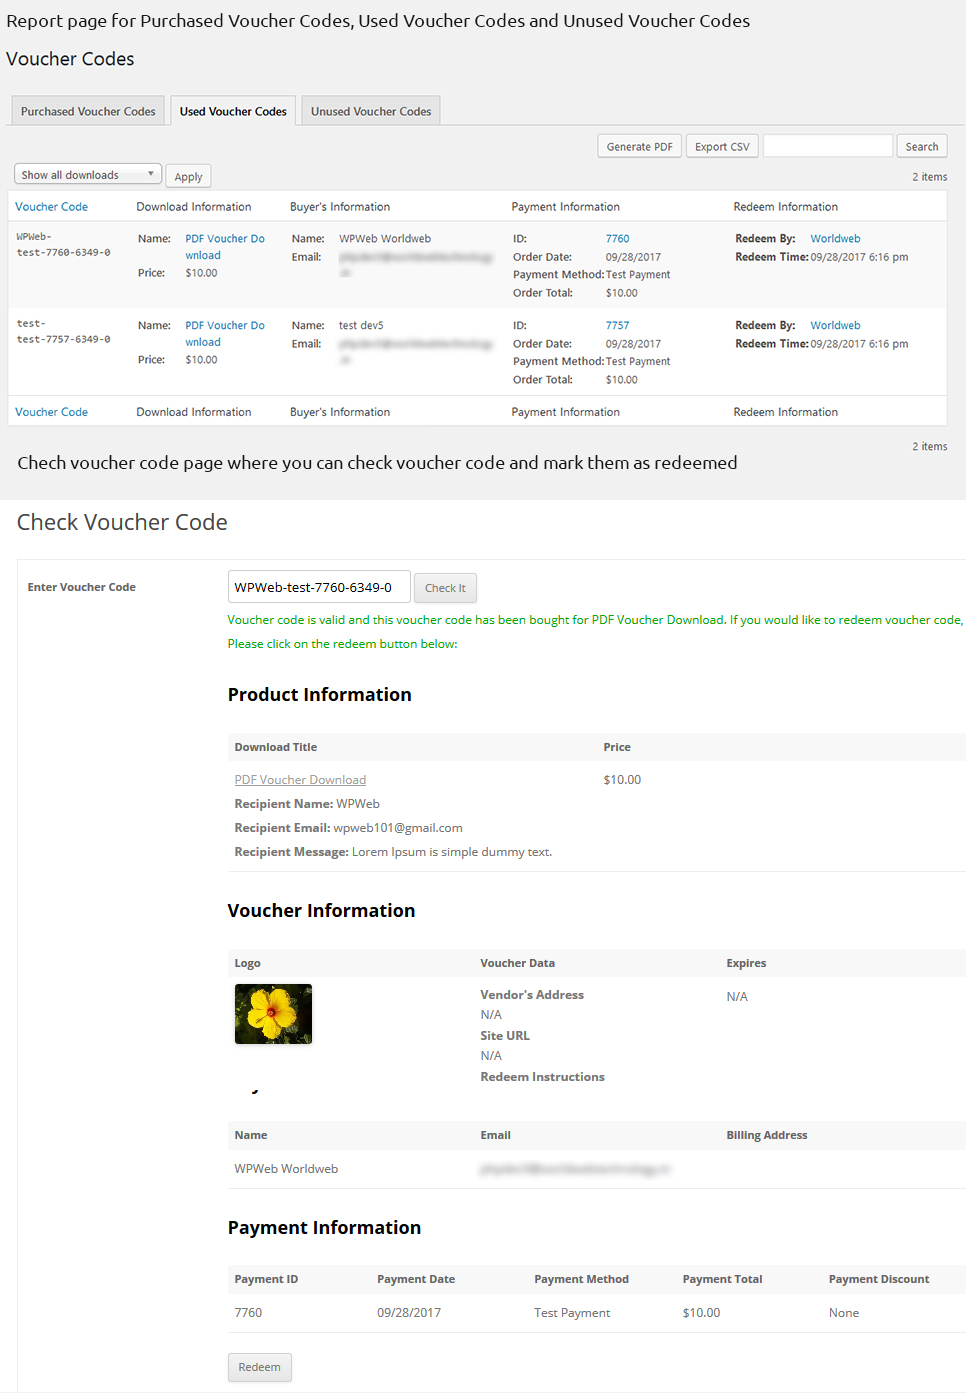Apply the selected download filter
Screen dimensions: 966x1393
[188, 177]
